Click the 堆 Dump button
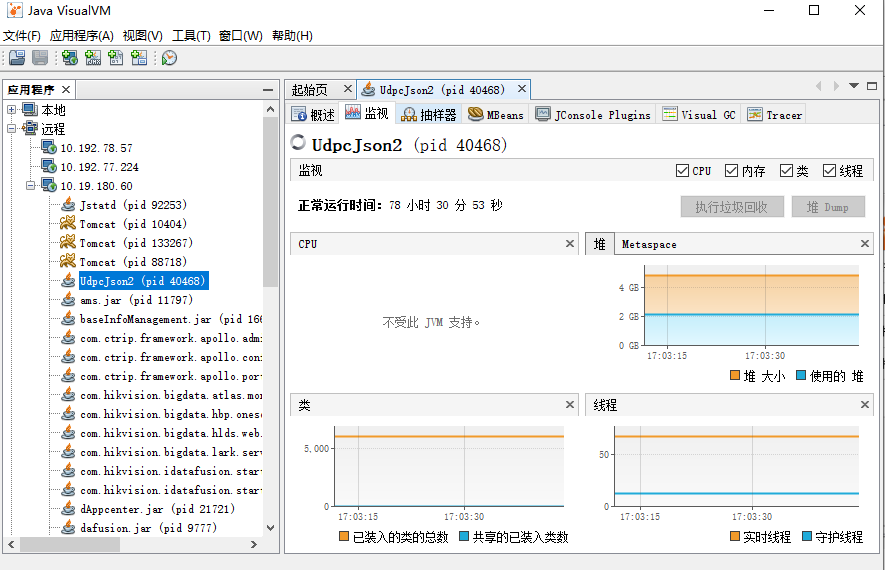The height and width of the screenshot is (570, 885). (x=828, y=207)
